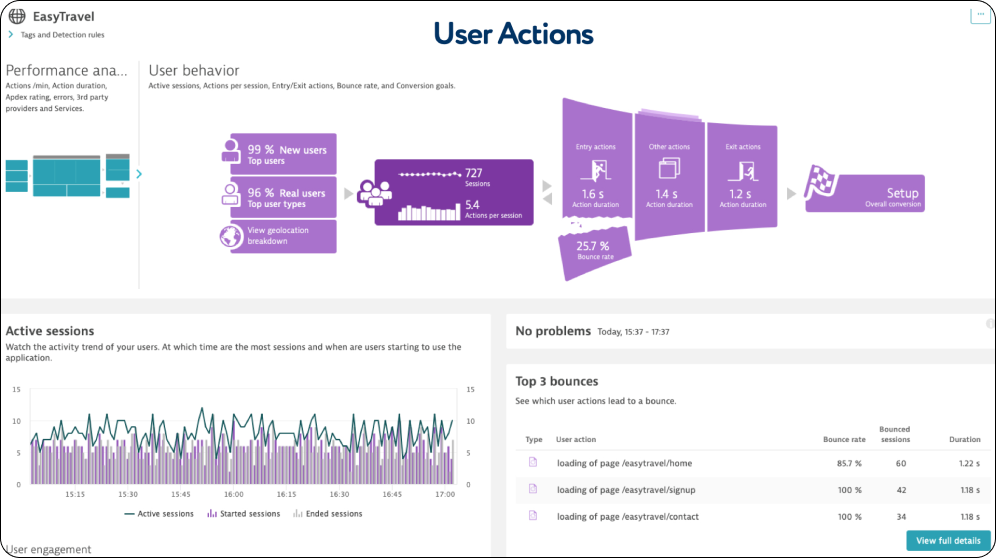
Task: Click the geolocation breakdown globe icon
Action: (x=230, y=236)
